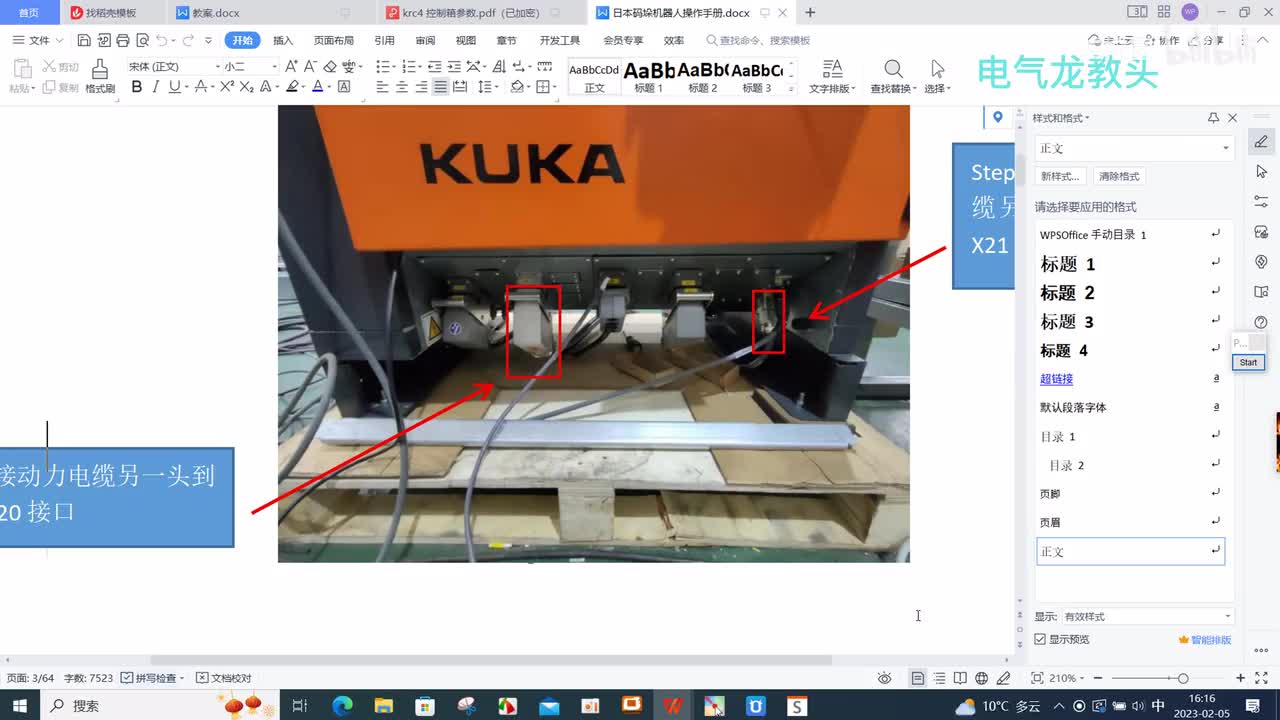Increase paragraph indent
The height and width of the screenshot is (720, 1280).
tap(455, 66)
